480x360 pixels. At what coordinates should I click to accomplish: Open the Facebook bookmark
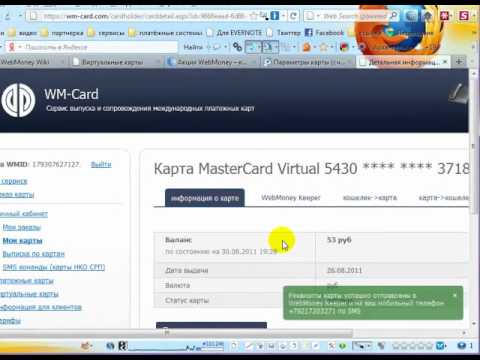pos(324,33)
